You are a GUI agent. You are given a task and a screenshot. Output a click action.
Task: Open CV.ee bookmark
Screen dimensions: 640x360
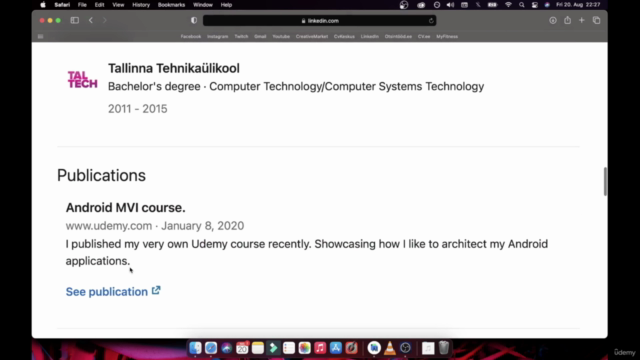(x=424, y=36)
